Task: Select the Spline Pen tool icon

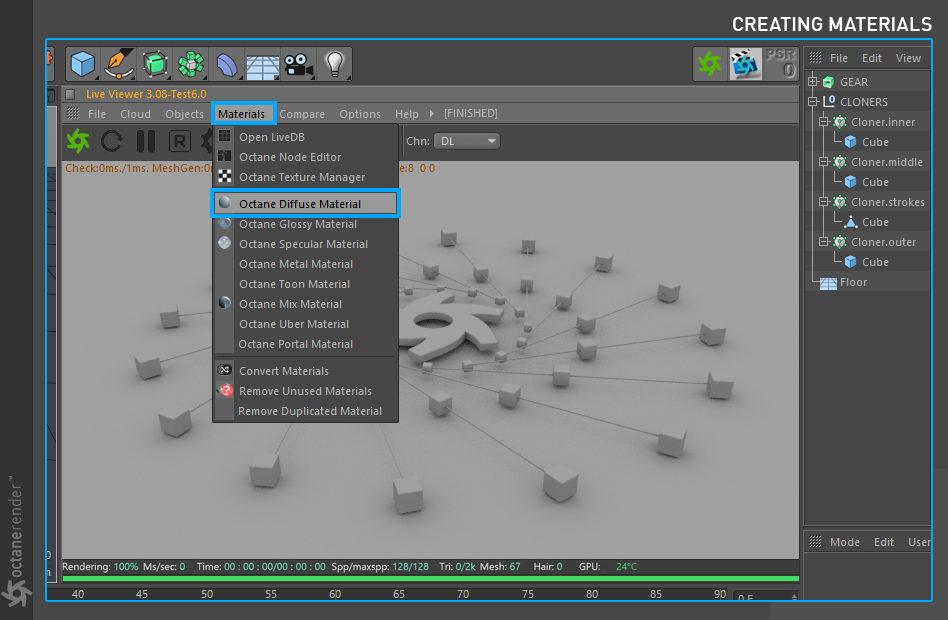Action: click(x=119, y=64)
